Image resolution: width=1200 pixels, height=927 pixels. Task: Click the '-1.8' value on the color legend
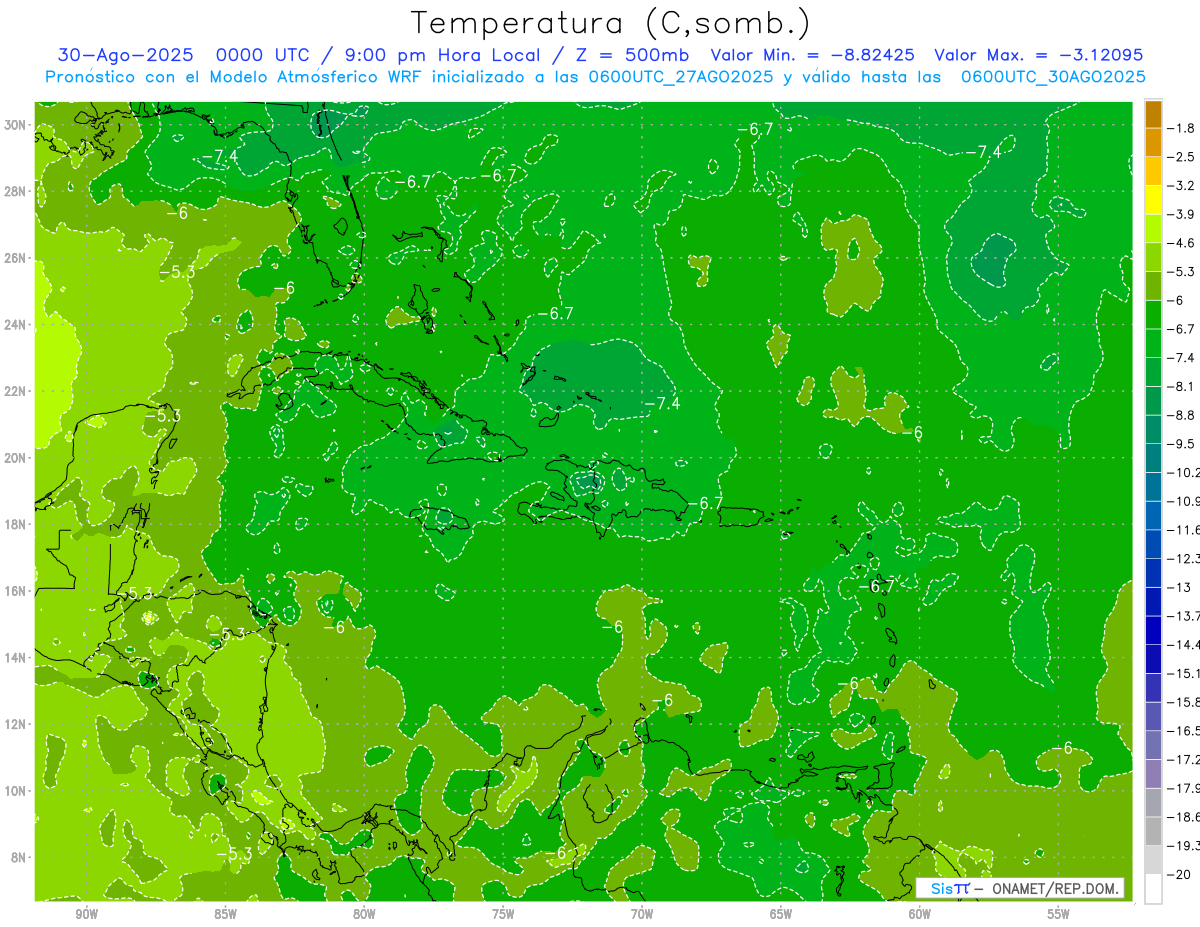1182,128
